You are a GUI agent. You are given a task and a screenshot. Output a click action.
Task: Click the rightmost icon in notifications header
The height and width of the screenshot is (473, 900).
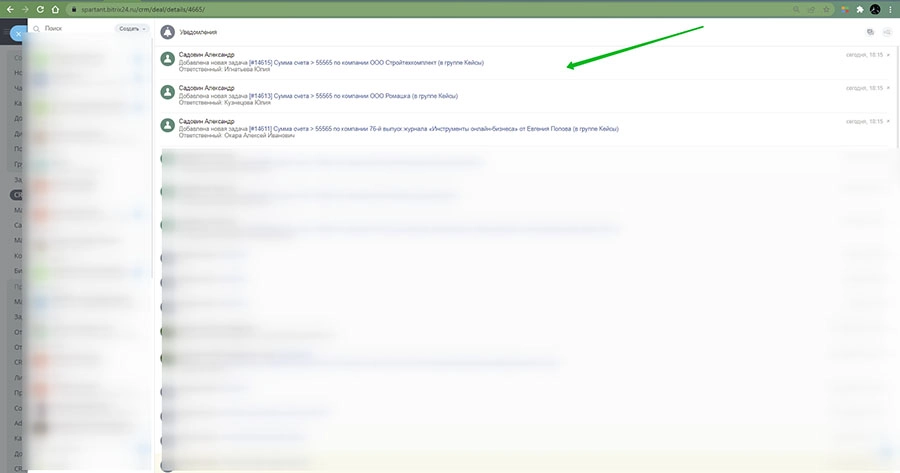[886, 32]
